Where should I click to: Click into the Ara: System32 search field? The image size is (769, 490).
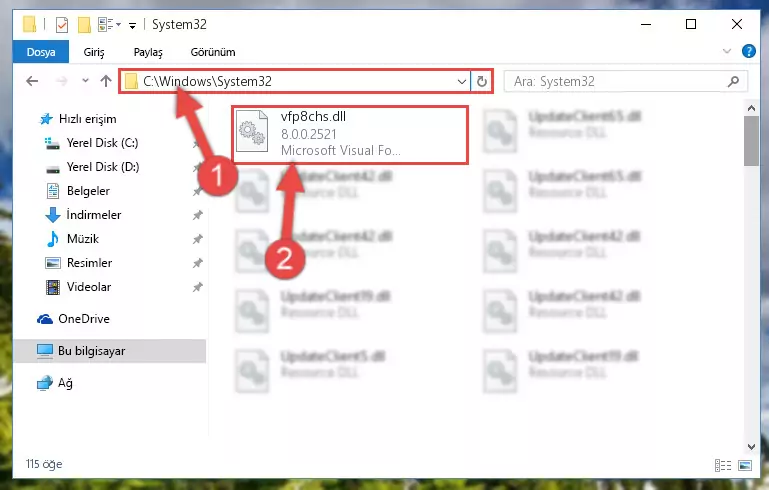coord(618,81)
